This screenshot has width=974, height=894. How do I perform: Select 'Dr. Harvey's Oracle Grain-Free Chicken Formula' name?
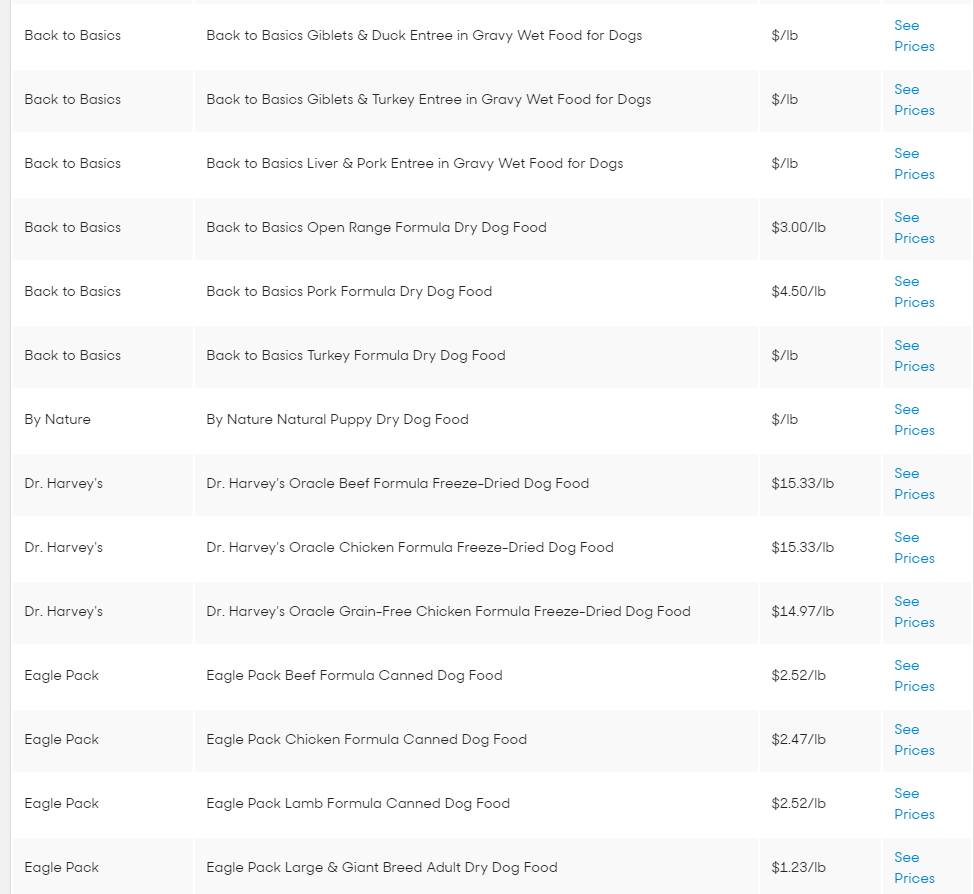click(448, 611)
